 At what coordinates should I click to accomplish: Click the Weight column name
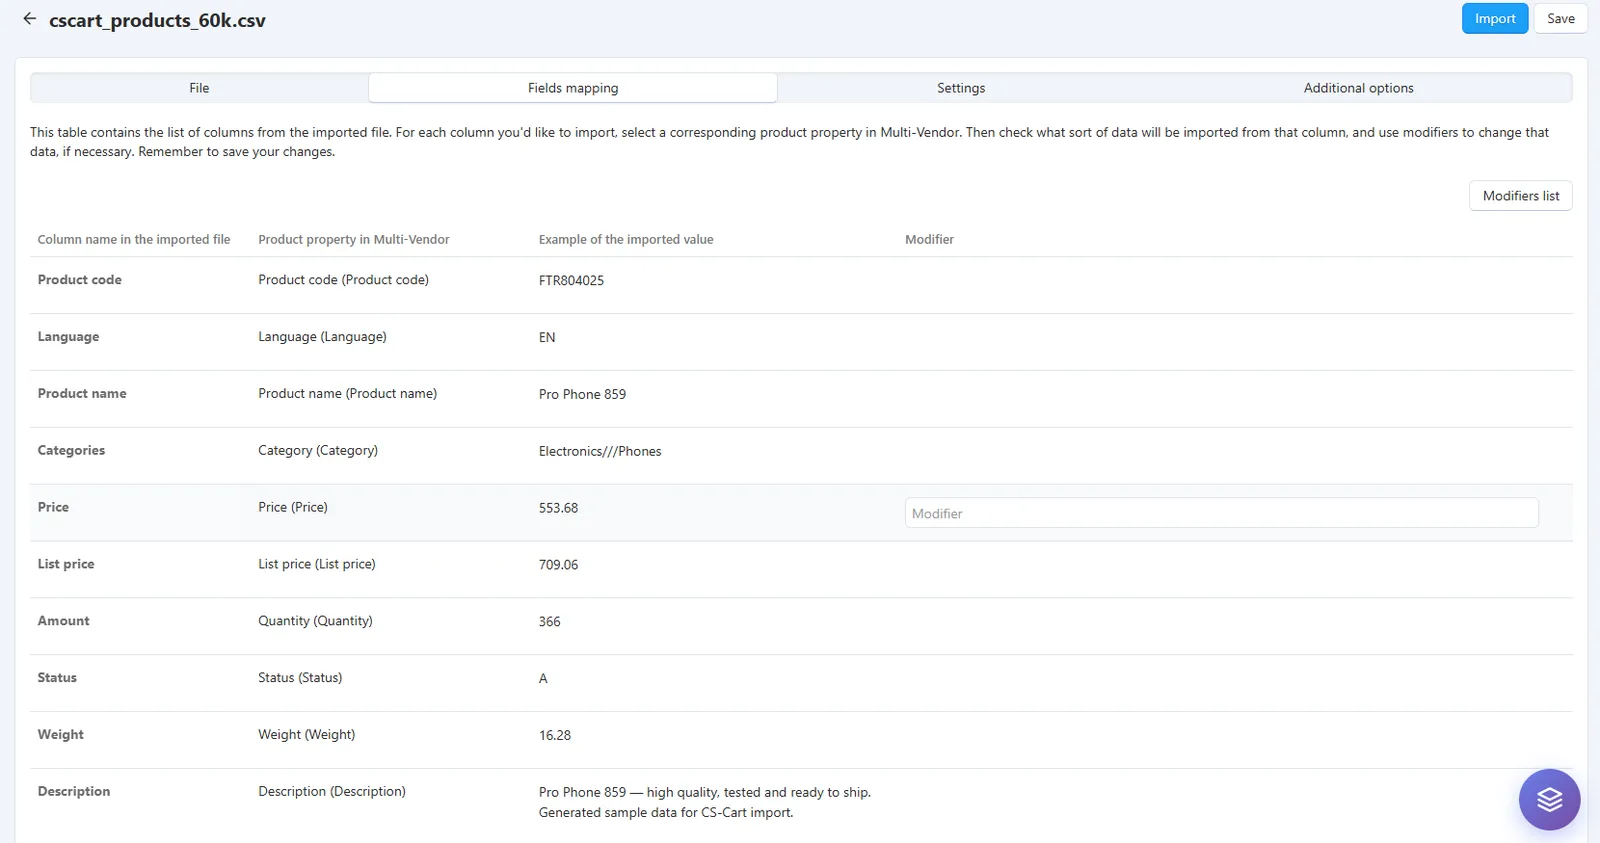tap(60, 735)
